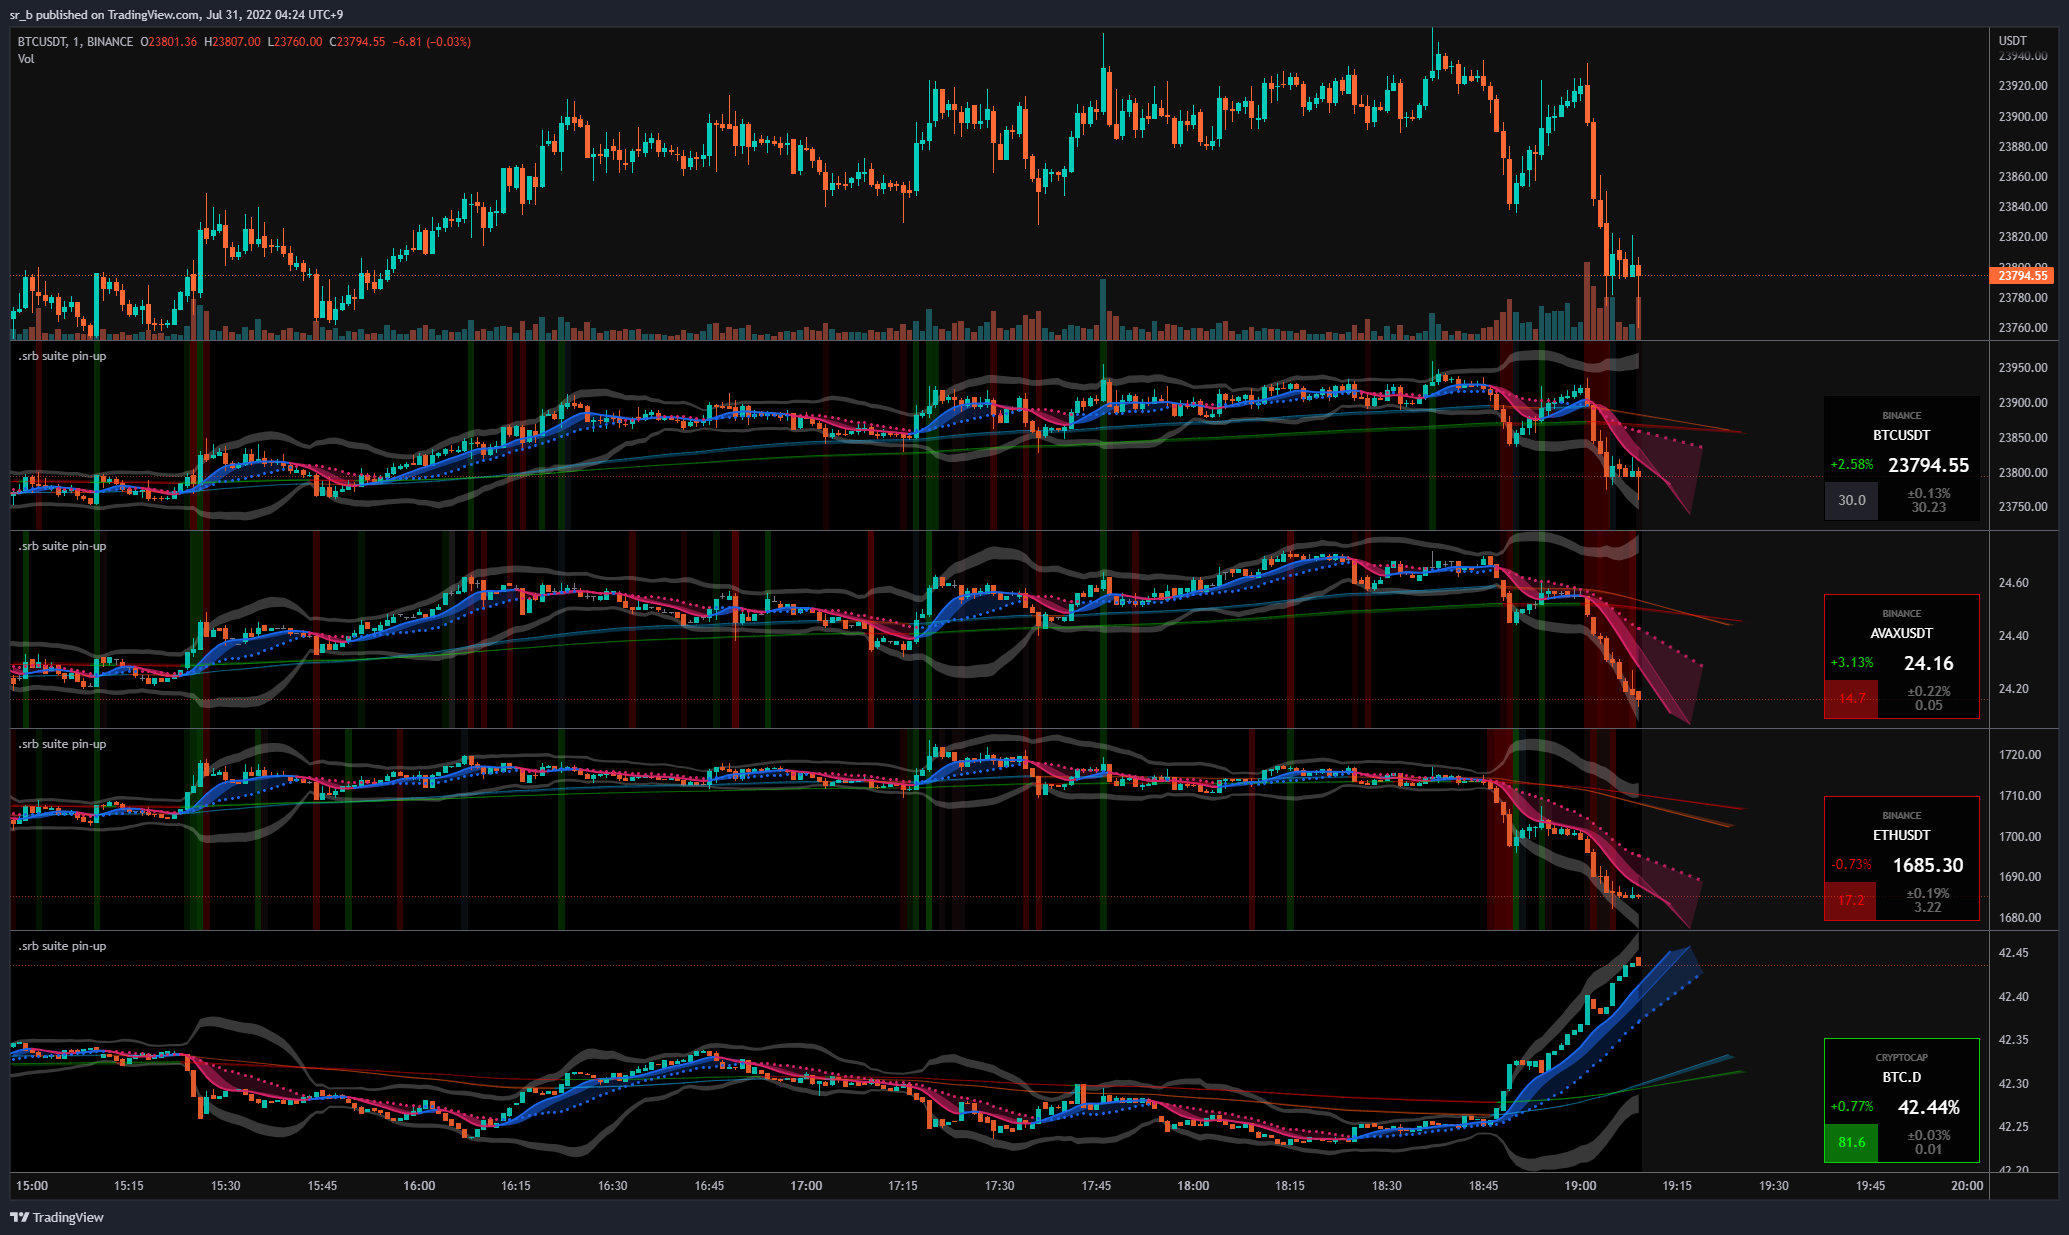Click the +2.58% change in the BTCUSDT panel
This screenshot has width=2069, height=1235.
tap(1852, 465)
